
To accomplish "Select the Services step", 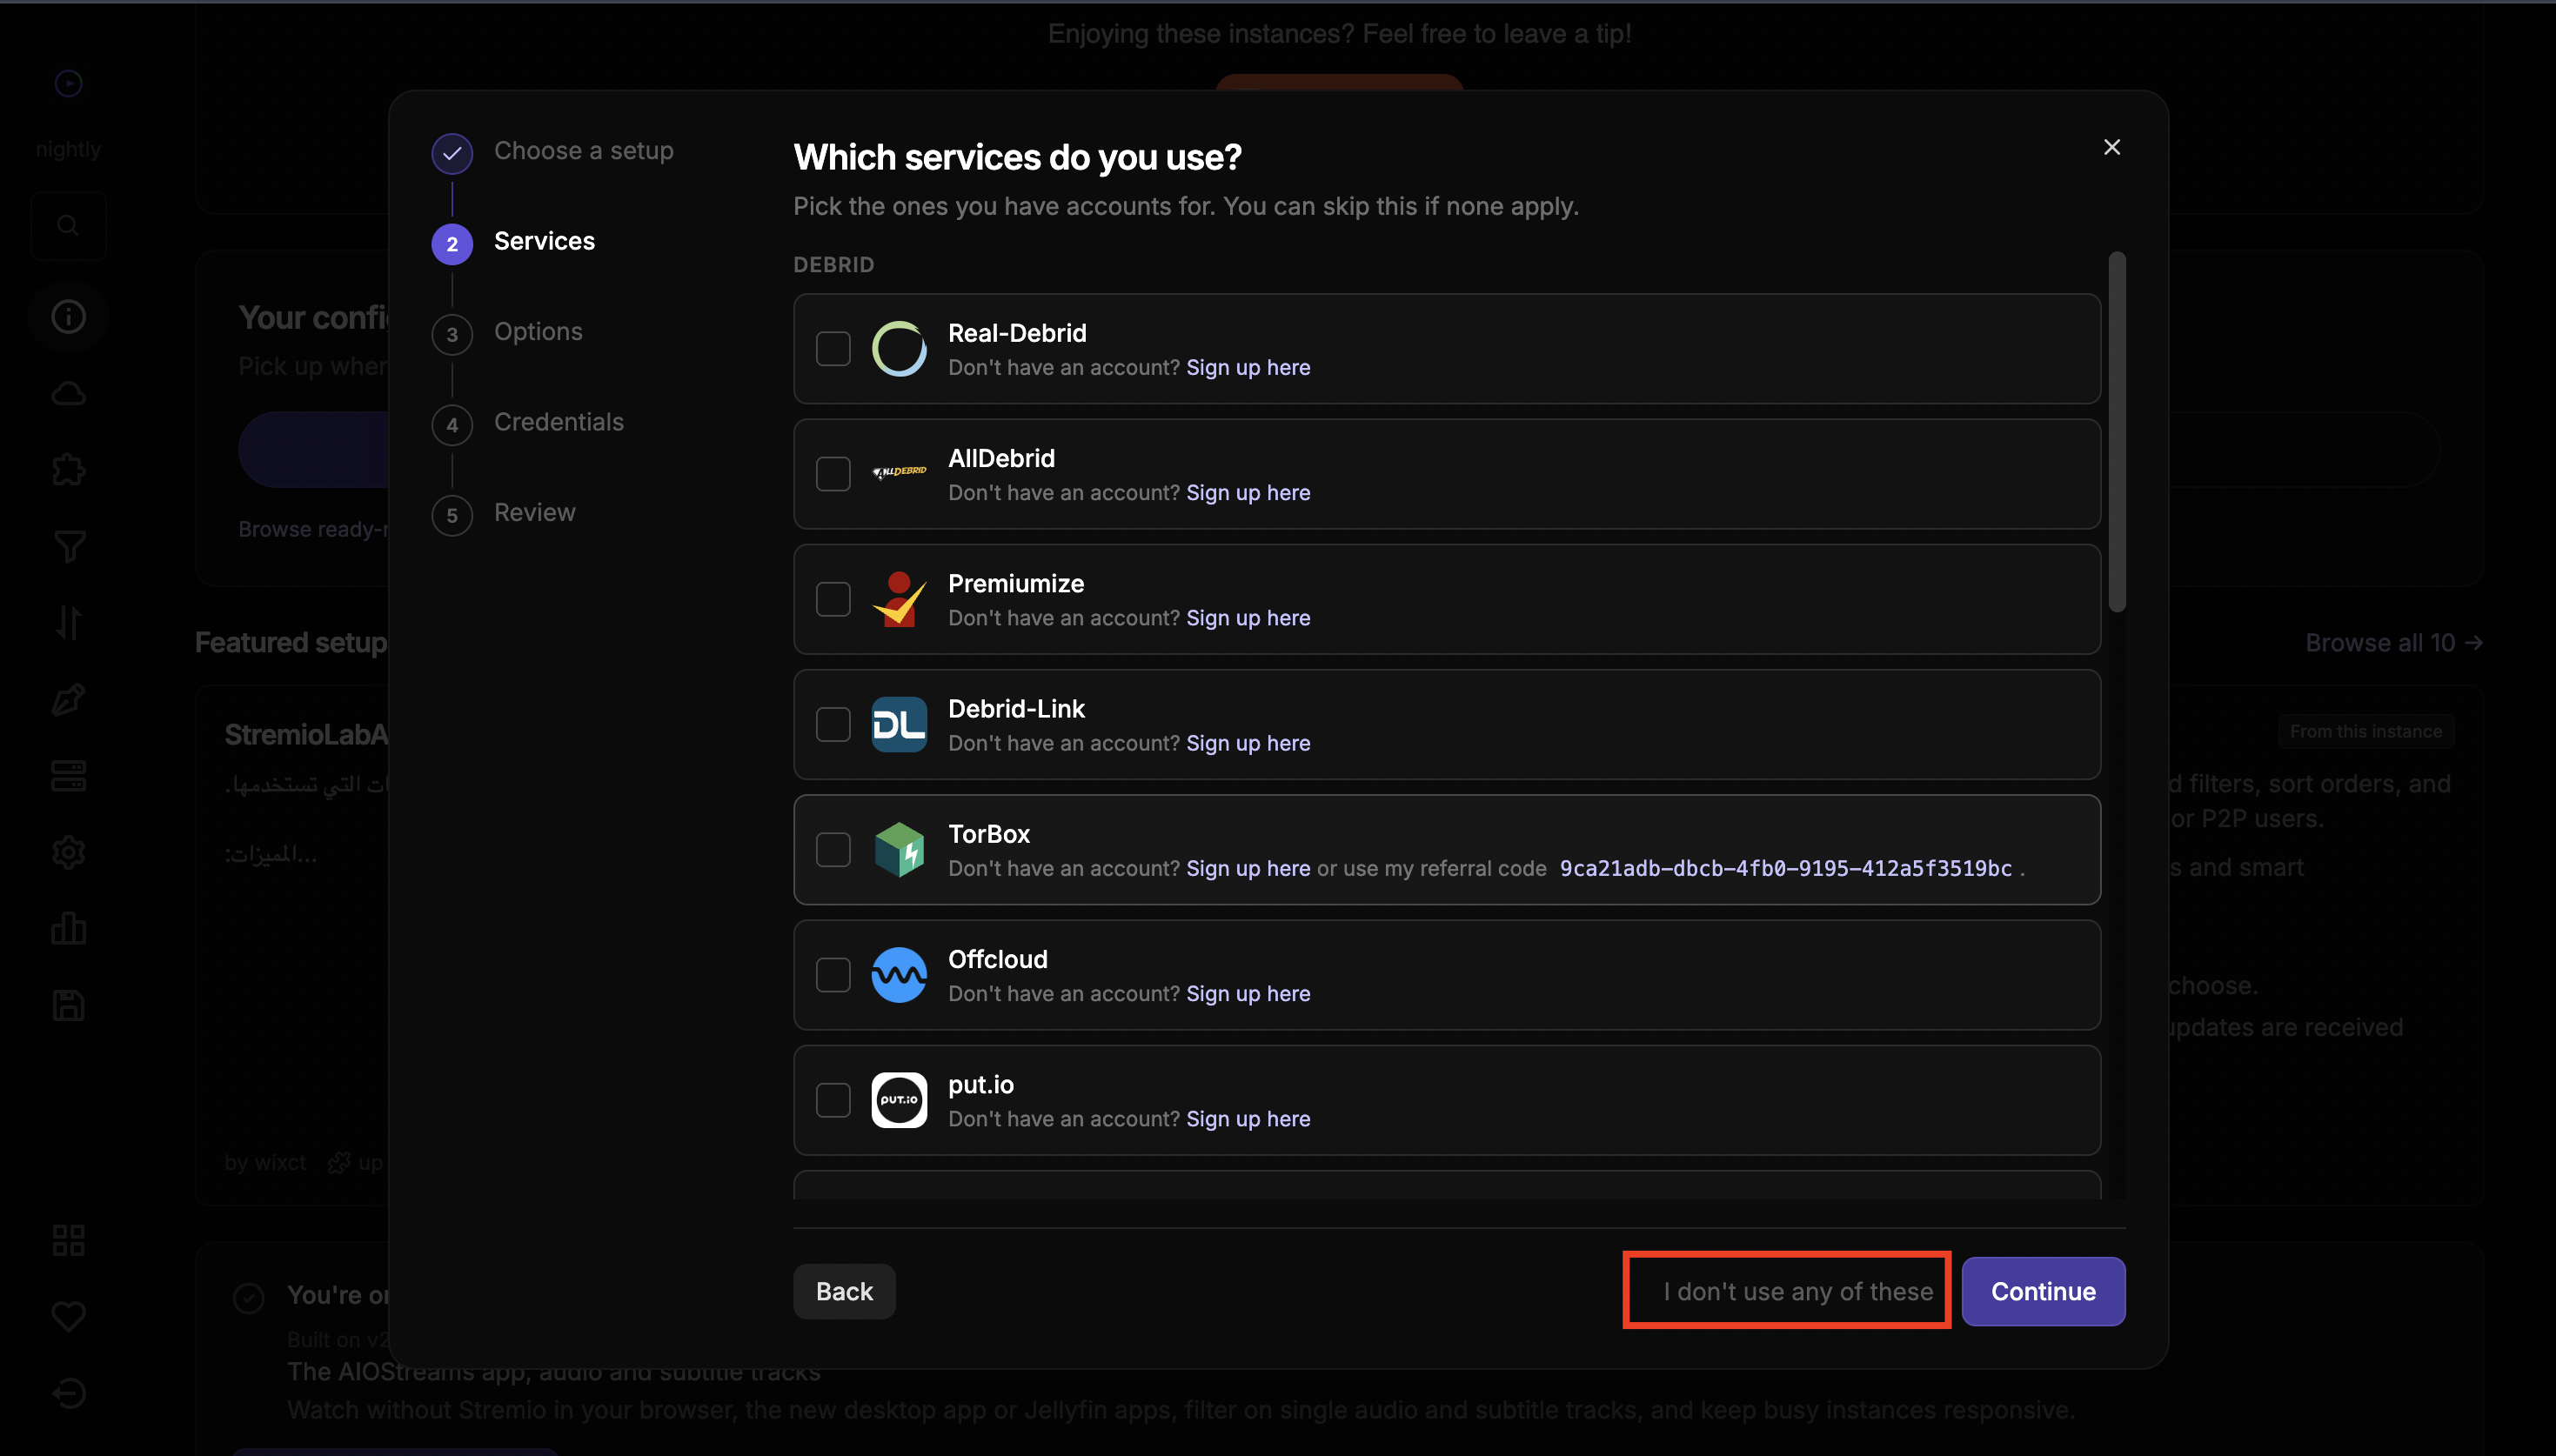I will 513,243.
